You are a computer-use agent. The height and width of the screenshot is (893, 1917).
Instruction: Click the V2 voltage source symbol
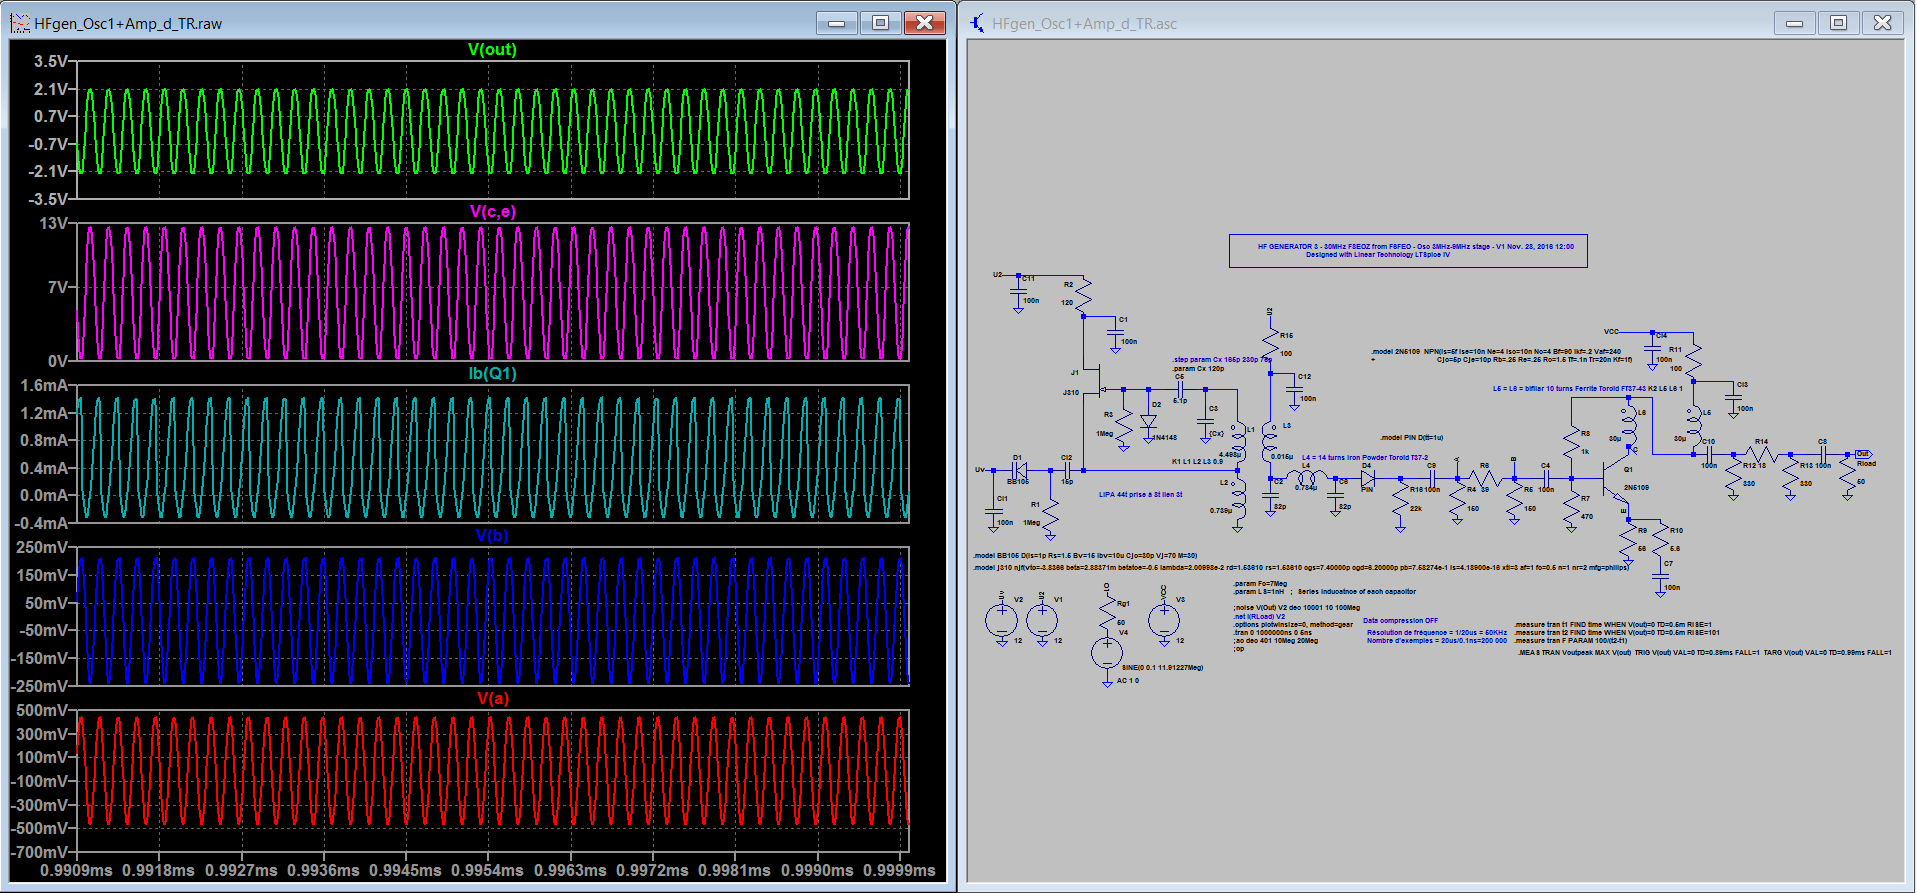tap(1001, 621)
